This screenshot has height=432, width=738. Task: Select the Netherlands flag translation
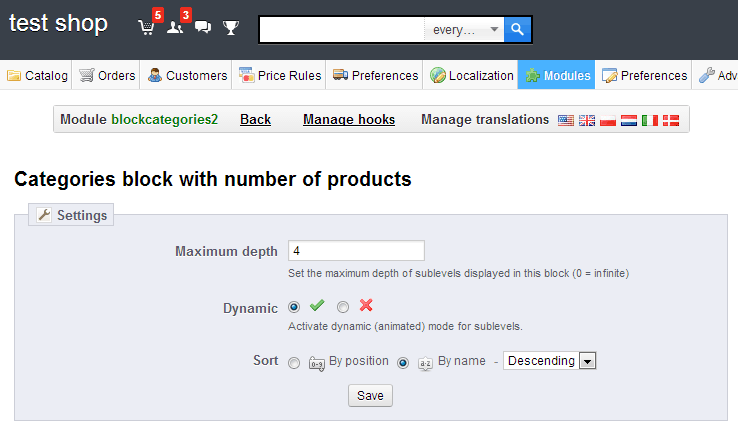tap(628, 120)
